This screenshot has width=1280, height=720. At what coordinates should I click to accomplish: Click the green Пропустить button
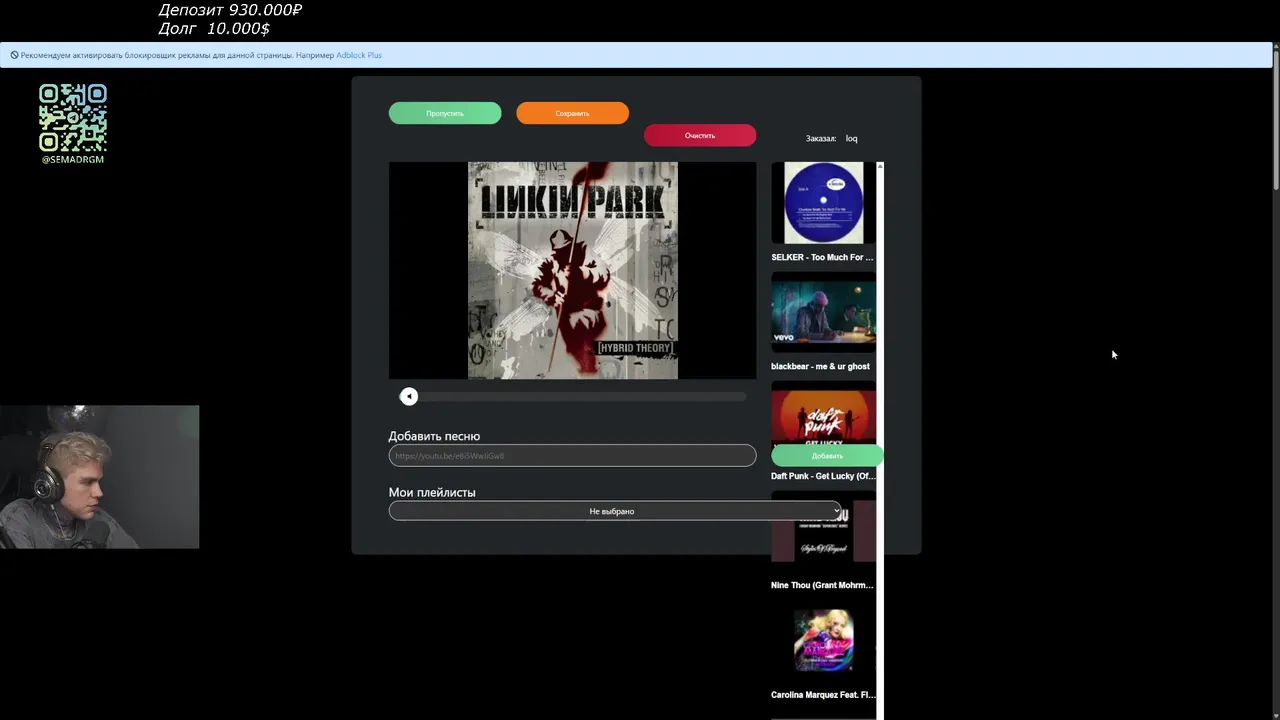(445, 113)
